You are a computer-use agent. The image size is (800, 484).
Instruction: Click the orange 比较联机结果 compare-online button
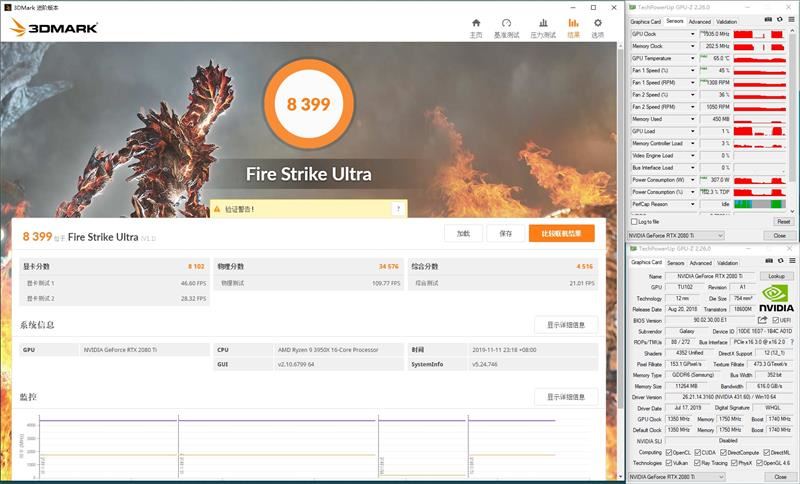coord(562,233)
